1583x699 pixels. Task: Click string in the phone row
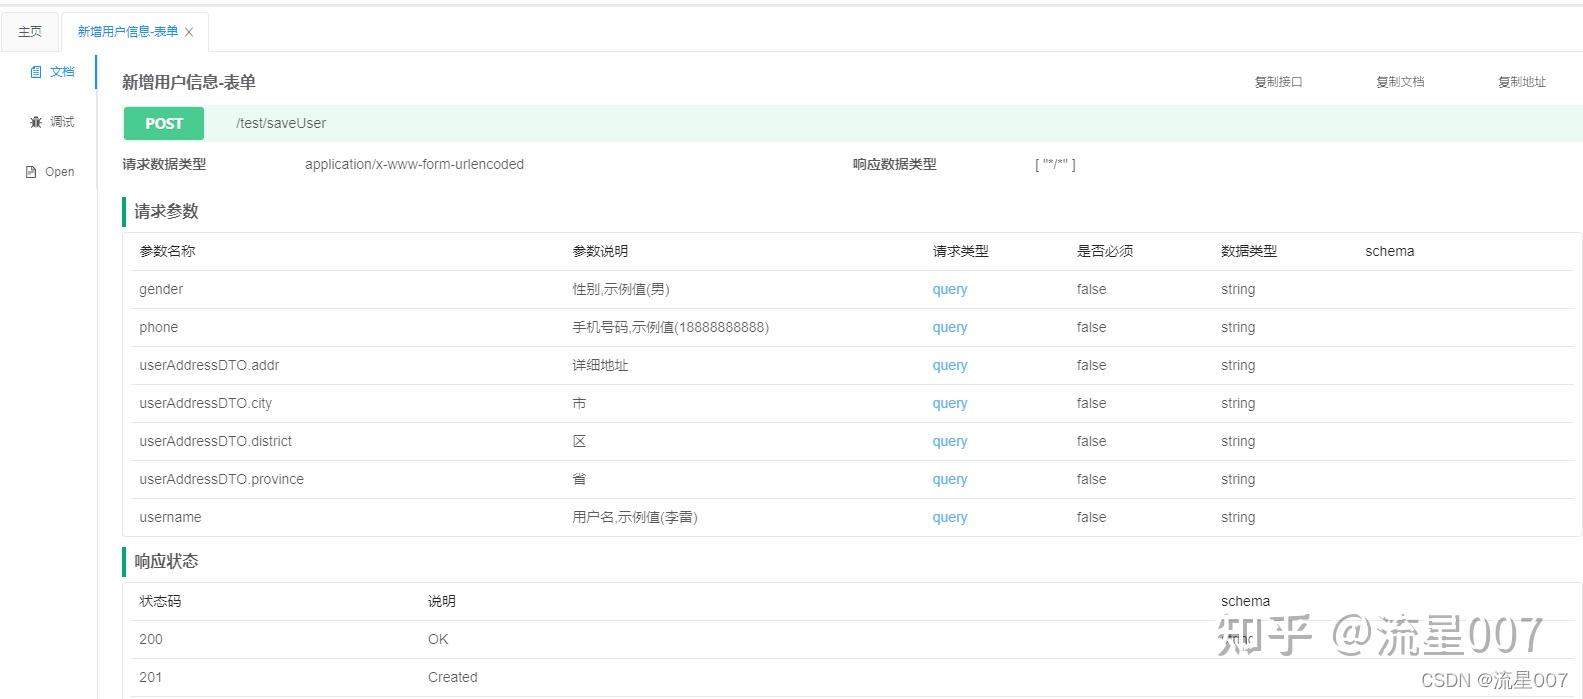pos(1238,327)
